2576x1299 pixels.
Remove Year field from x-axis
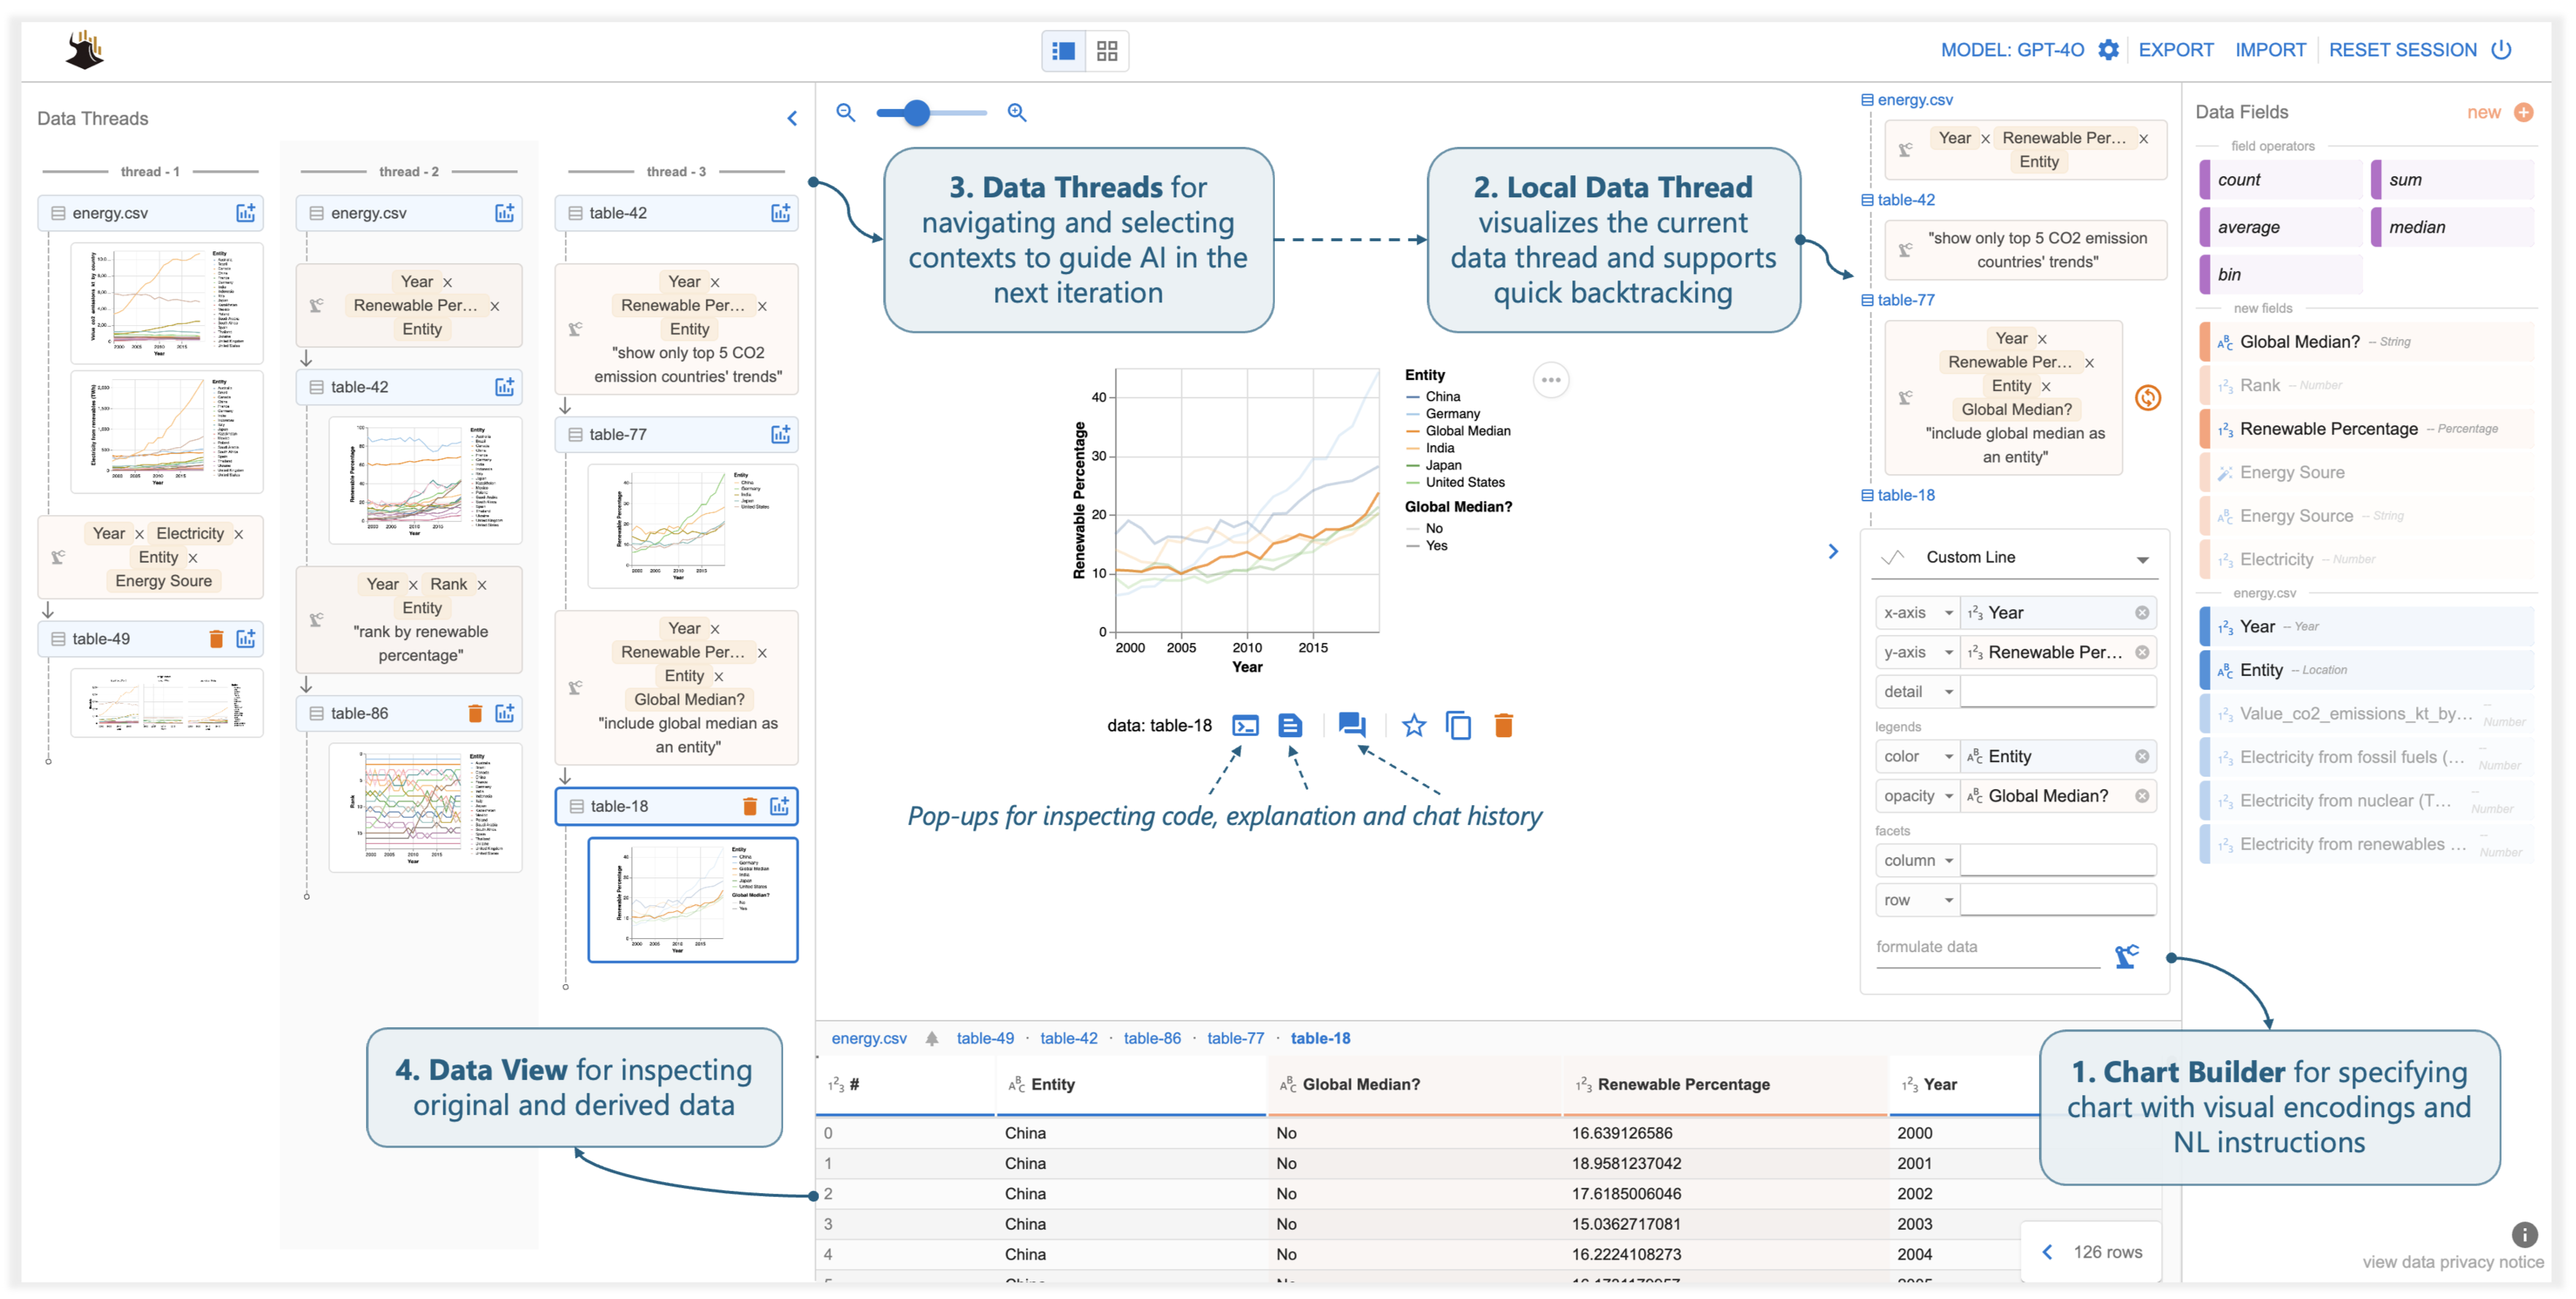coord(2141,613)
